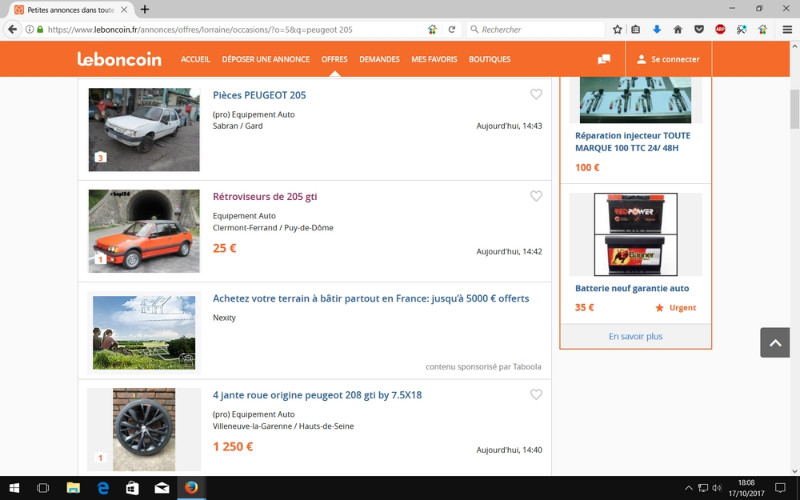Open Batterie neuf garantie auto ad
This screenshot has height=500, width=800.
click(x=632, y=288)
